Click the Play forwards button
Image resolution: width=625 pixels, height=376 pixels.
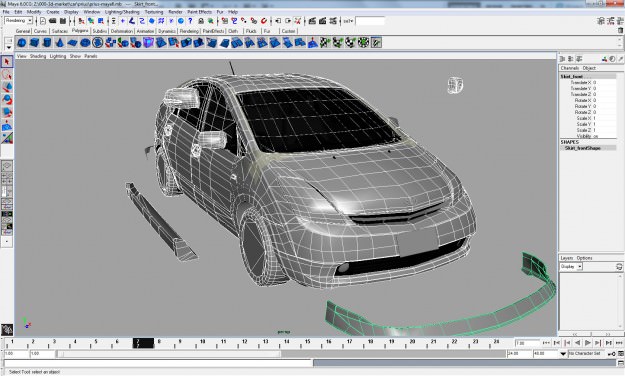[588, 343]
